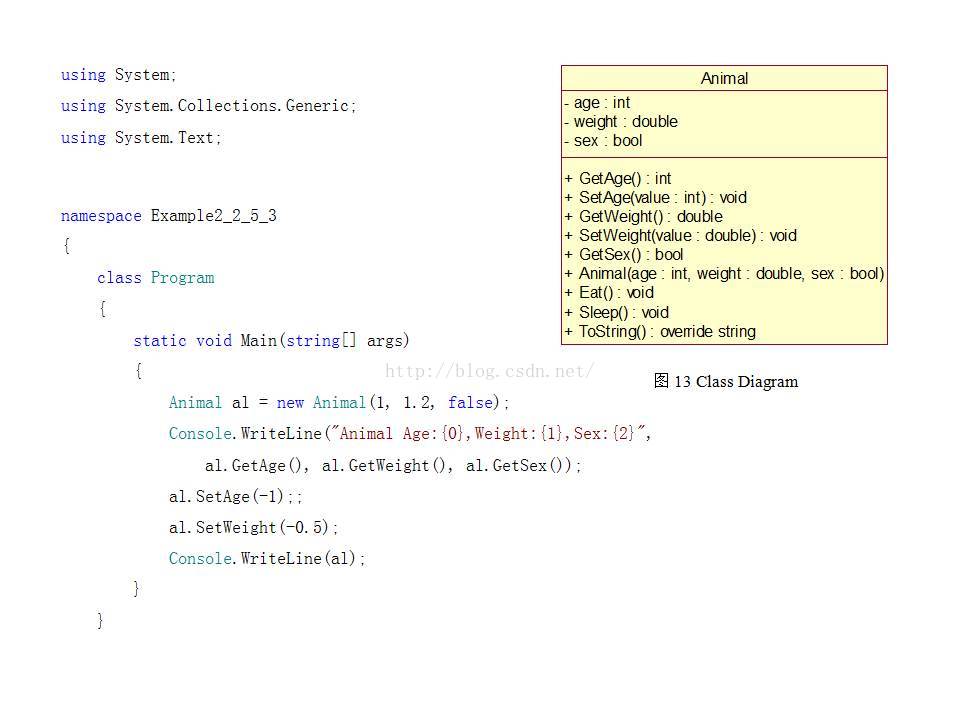Select the weight : double attribute

tap(621, 122)
